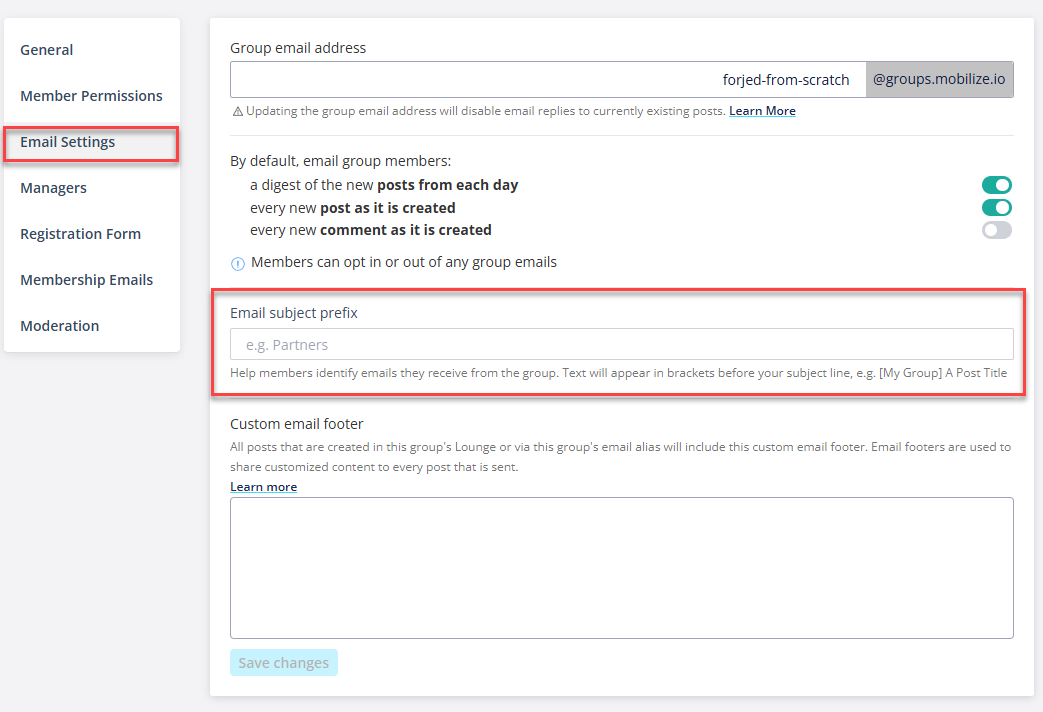Screen dimensions: 1043x712
Task: Turn off every new post email toggle
Action: click(996, 208)
